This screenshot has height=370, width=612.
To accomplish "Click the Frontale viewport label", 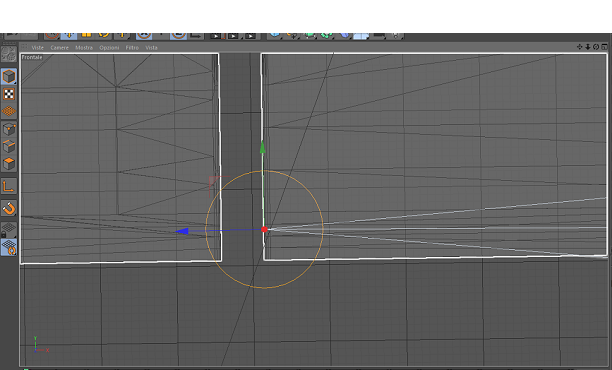I will pyautogui.click(x=32, y=57).
